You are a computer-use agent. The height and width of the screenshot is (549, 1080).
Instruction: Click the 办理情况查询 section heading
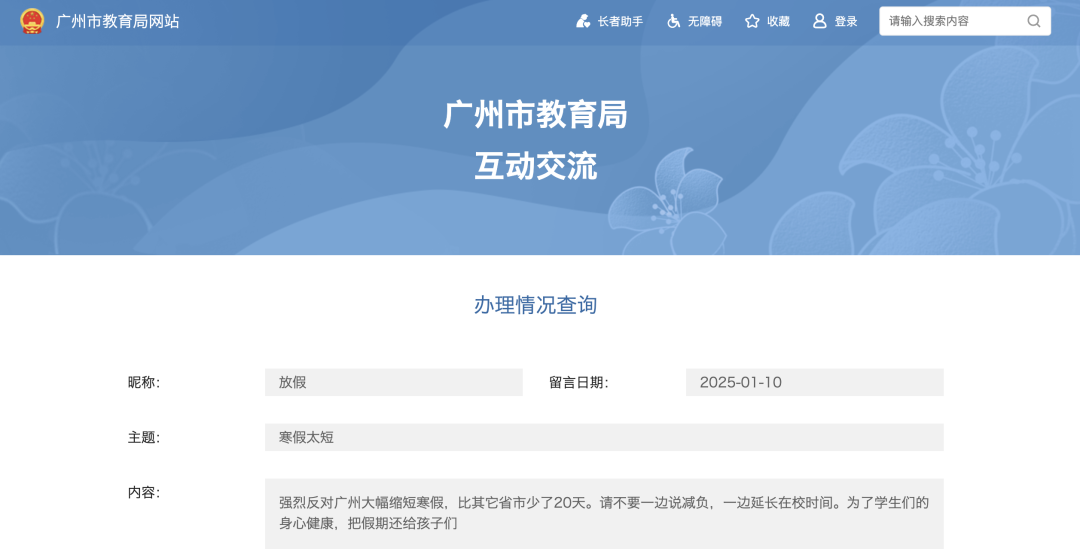[535, 305]
